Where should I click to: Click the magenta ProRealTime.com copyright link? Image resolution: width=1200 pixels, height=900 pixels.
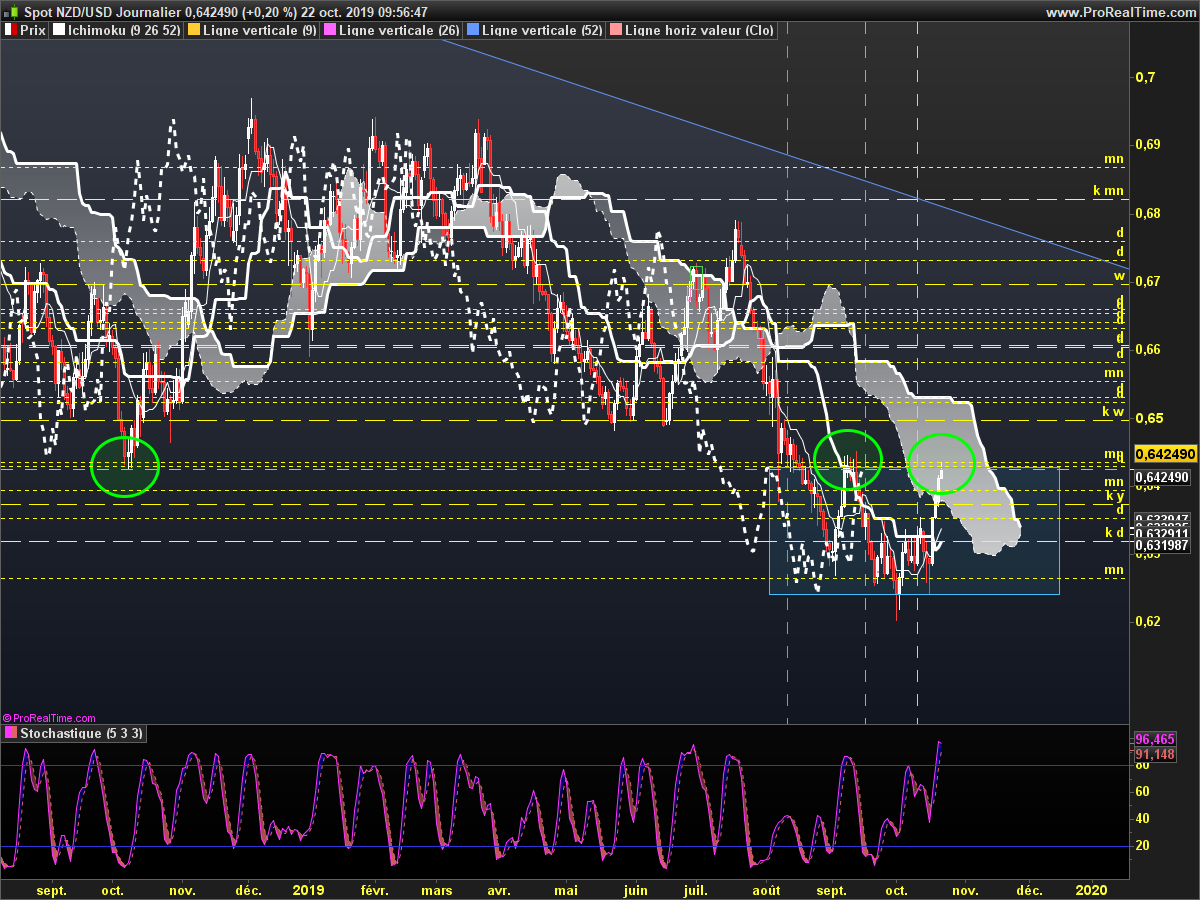point(50,718)
